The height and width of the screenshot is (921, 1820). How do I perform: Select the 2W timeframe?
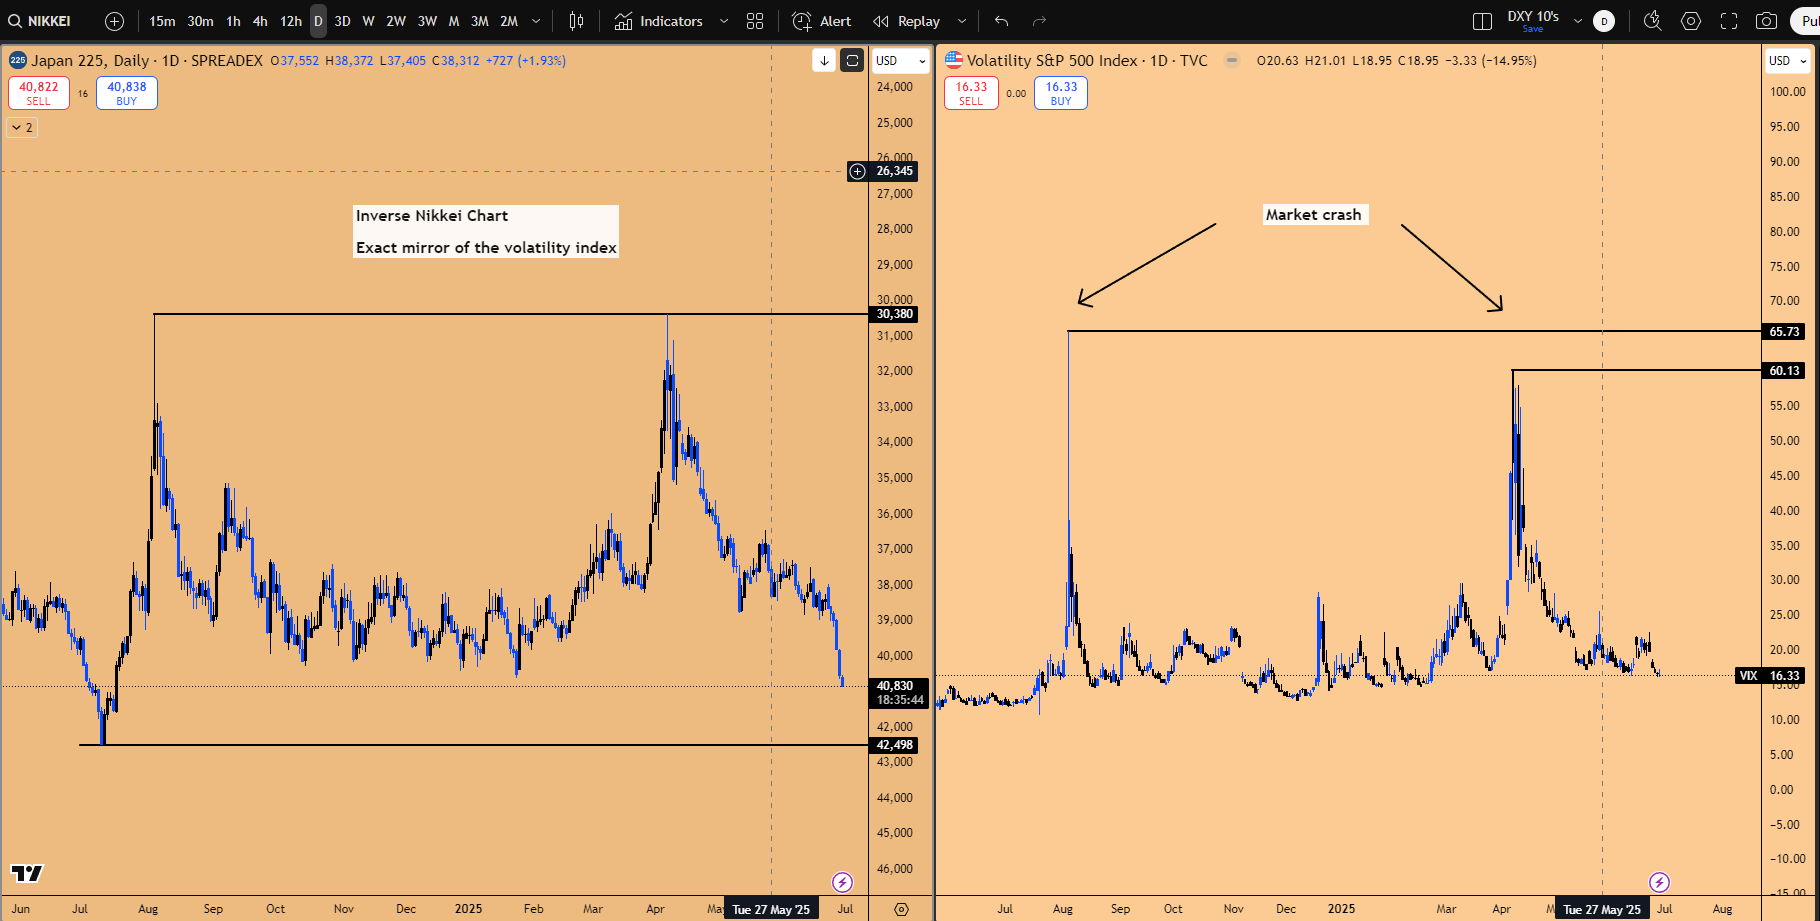click(396, 21)
